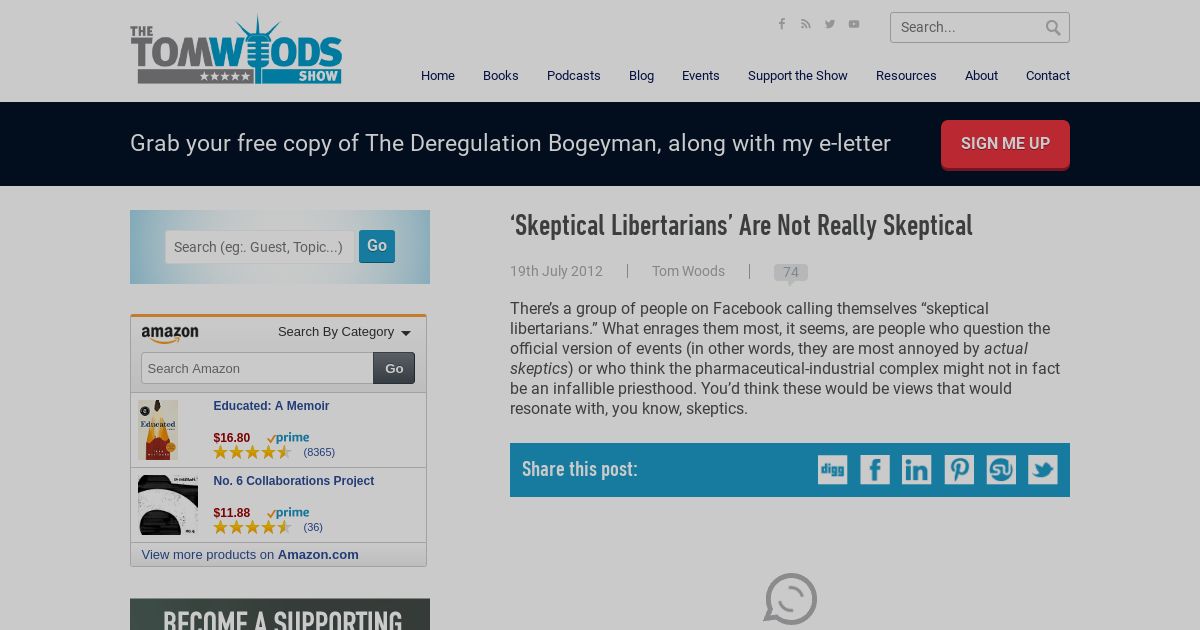This screenshot has width=1200, height=630.
Task: Open the Resources menu item
Action: pos(906,76)
